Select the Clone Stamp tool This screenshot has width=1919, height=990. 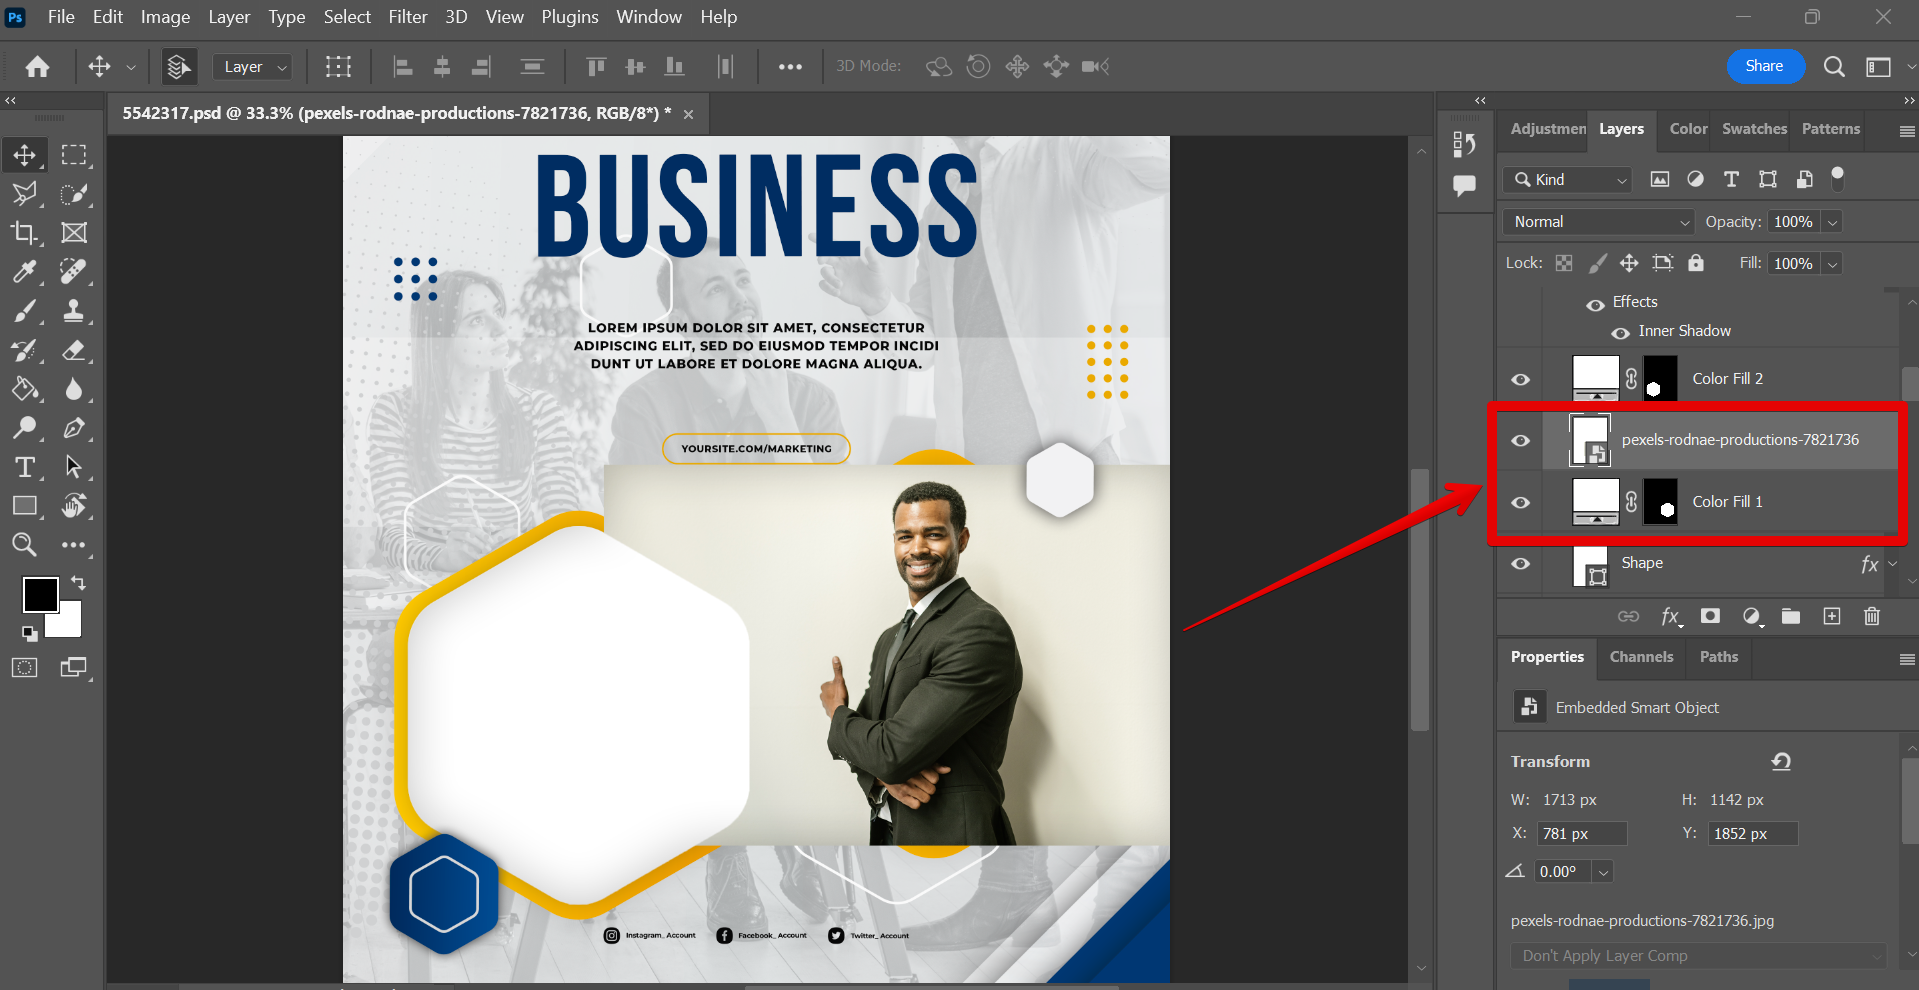pyautogui.click(x=73, y=311)
